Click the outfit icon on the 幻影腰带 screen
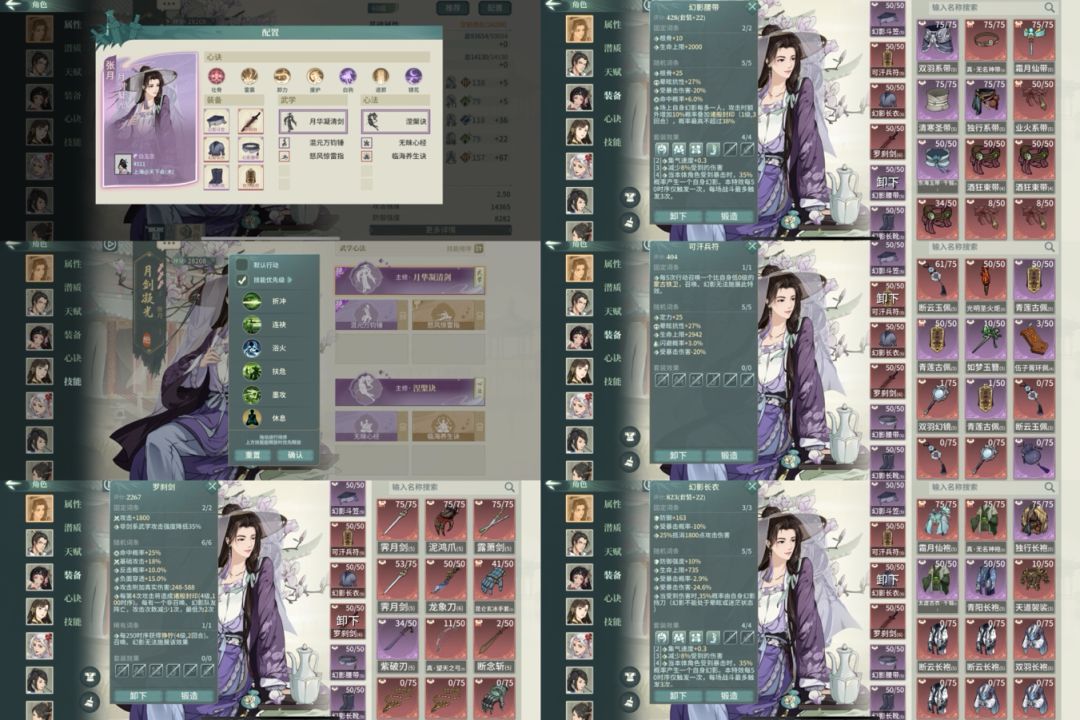Screen dimensions: 1080x720 coord(630,197)
